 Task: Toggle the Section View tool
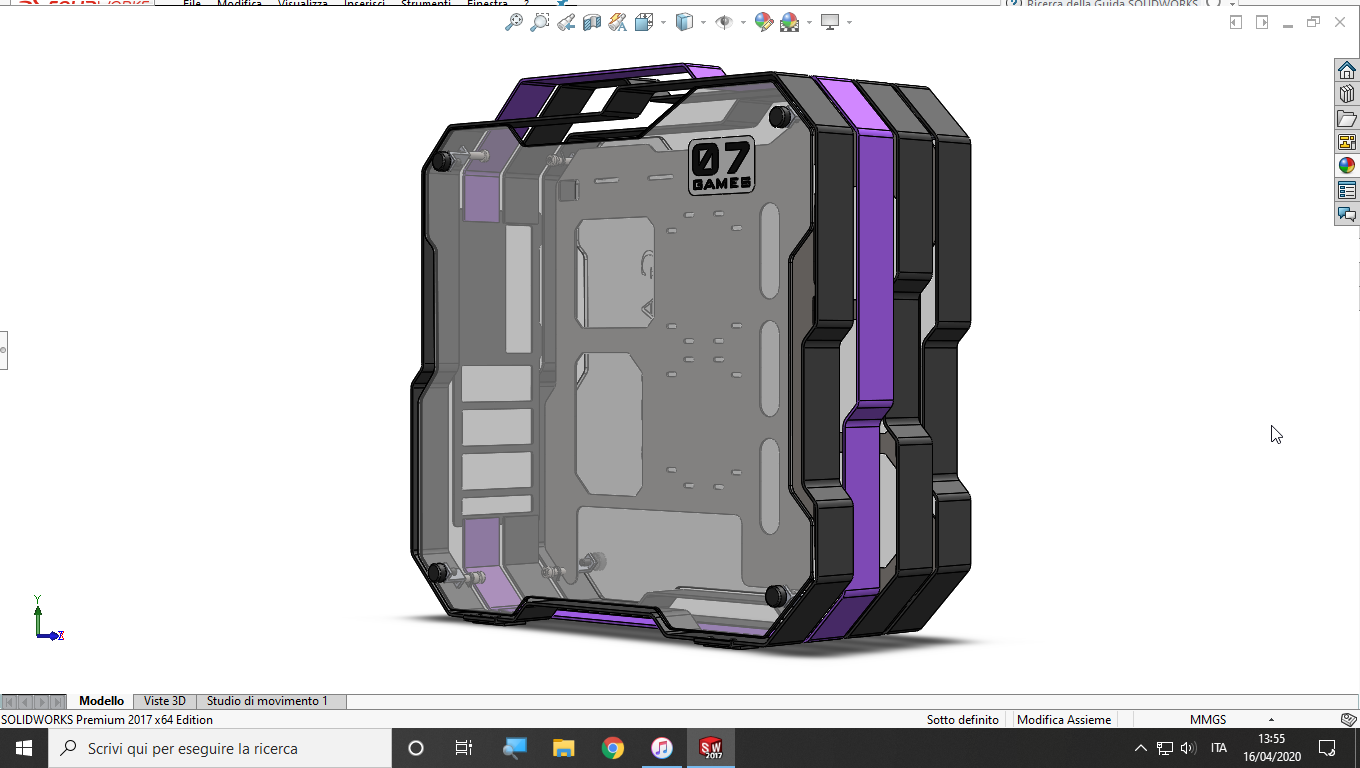coord(592,22)
